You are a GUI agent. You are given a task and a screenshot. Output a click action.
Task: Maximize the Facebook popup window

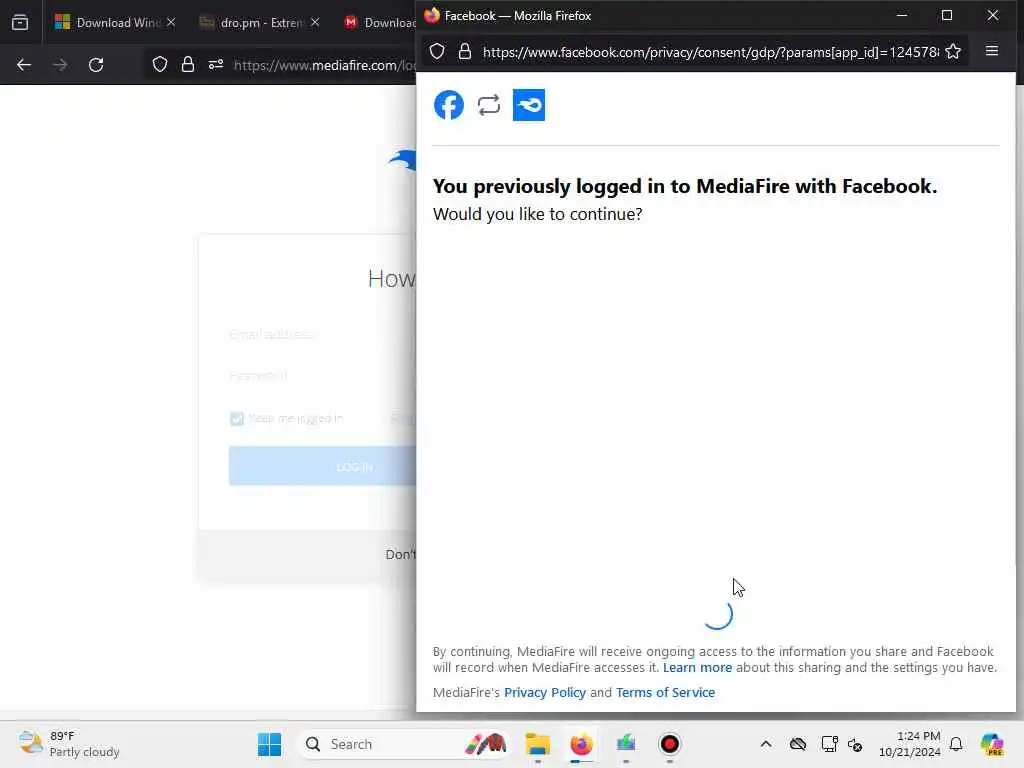pyautogui.click(x=946, y=15)
